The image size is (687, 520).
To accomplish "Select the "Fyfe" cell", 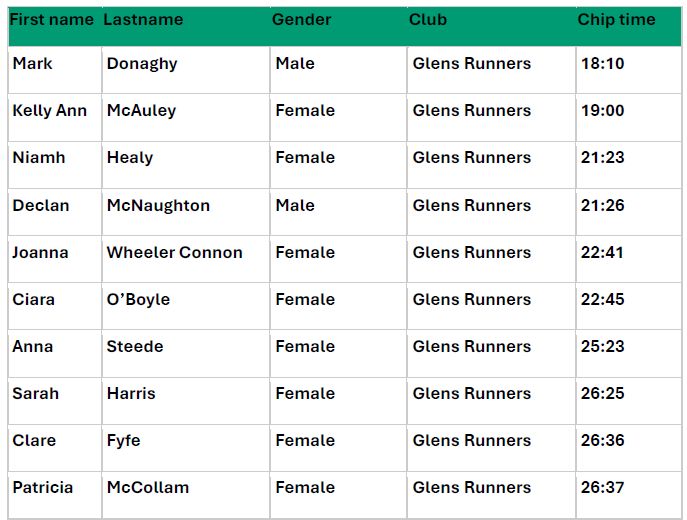I will pyautogui.click(x=124, y=441).
